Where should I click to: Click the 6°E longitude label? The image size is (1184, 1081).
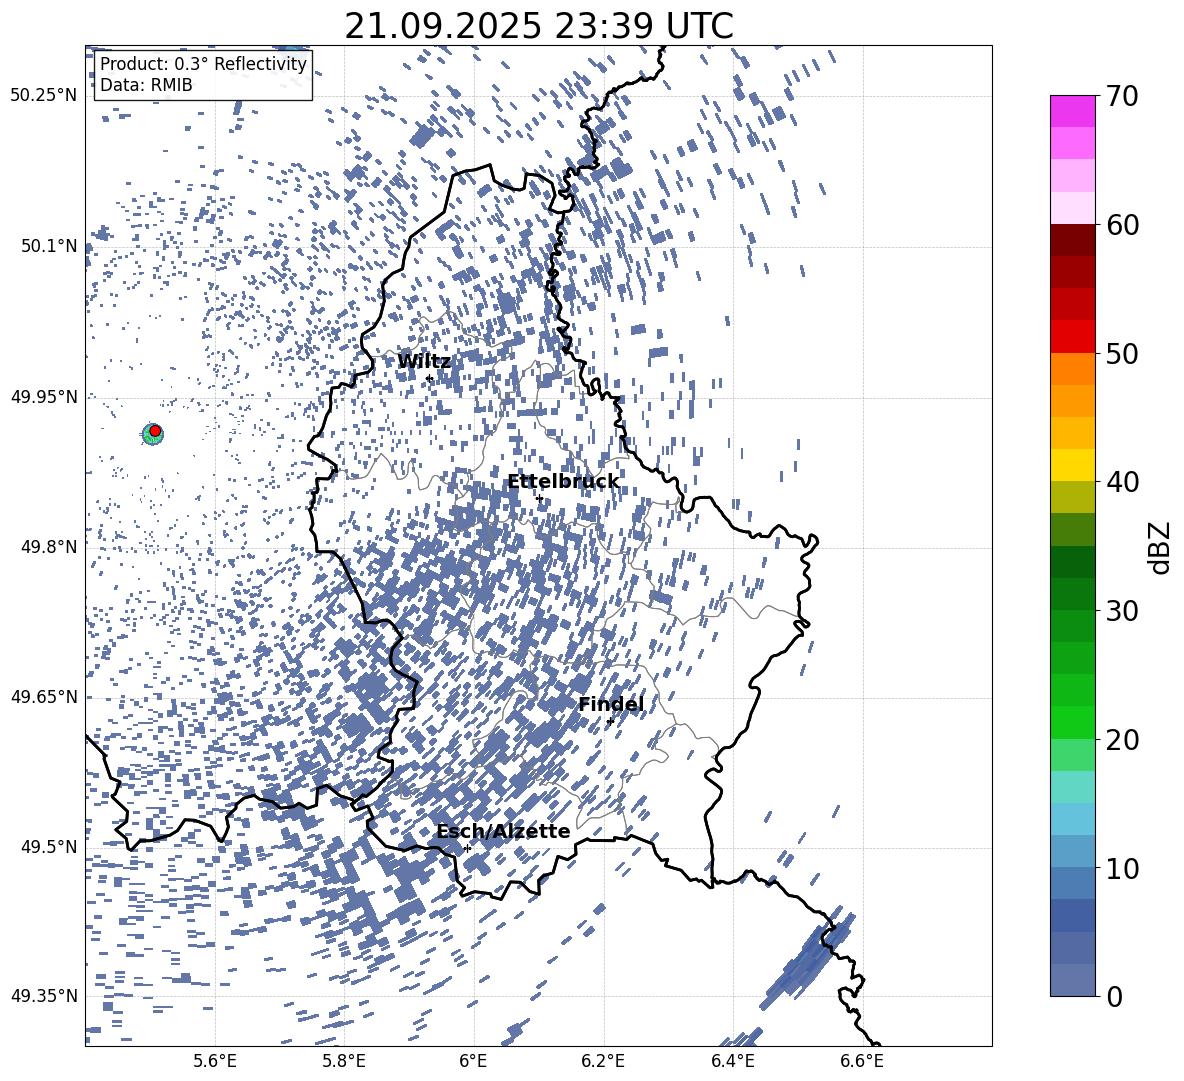[473, 1061]
